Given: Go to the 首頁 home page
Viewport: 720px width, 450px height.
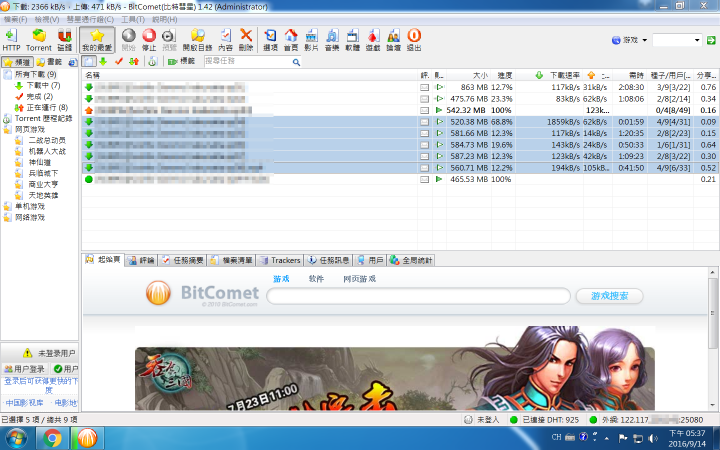Looking at the screenshot, I should 291,40.
